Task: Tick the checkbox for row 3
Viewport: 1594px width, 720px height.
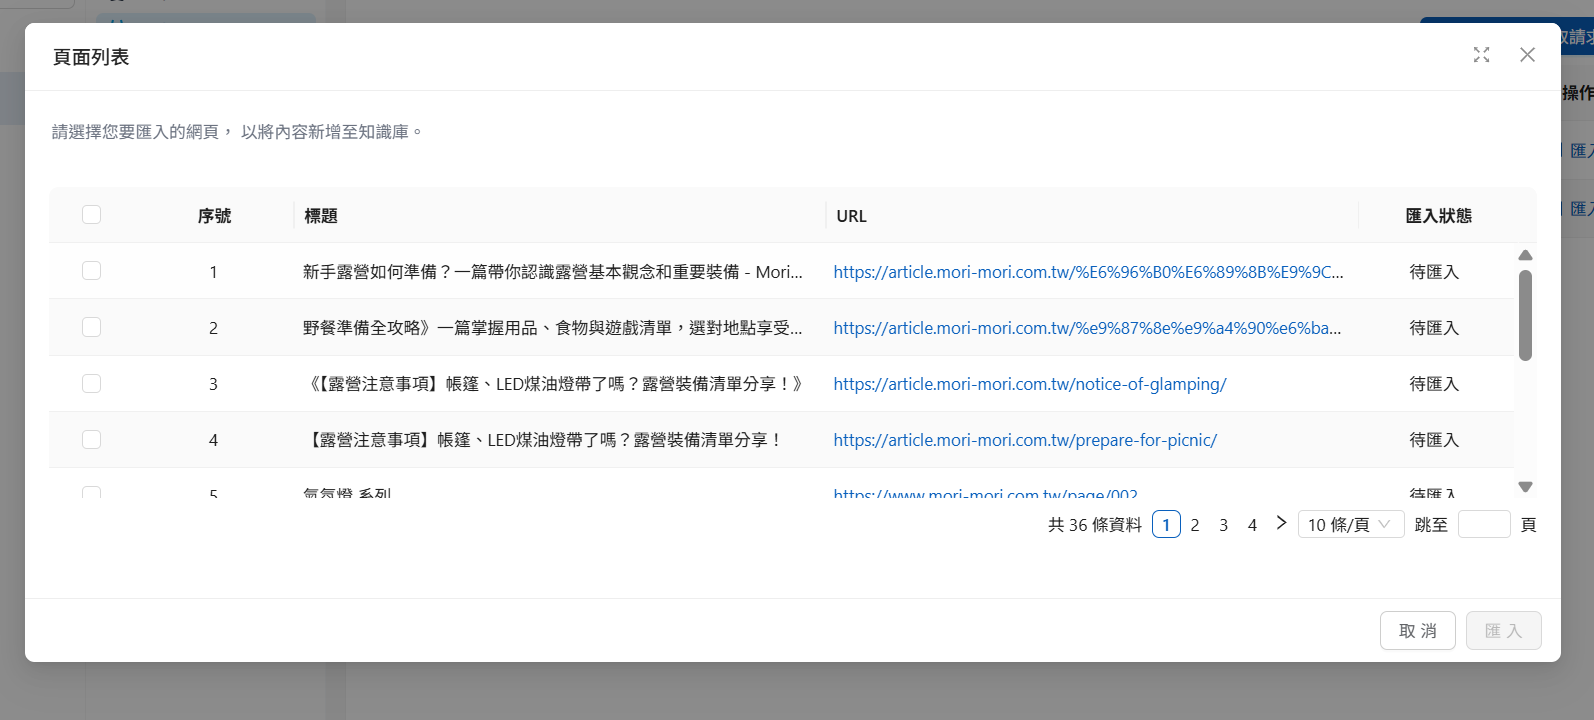Action: tap(92, 383)
